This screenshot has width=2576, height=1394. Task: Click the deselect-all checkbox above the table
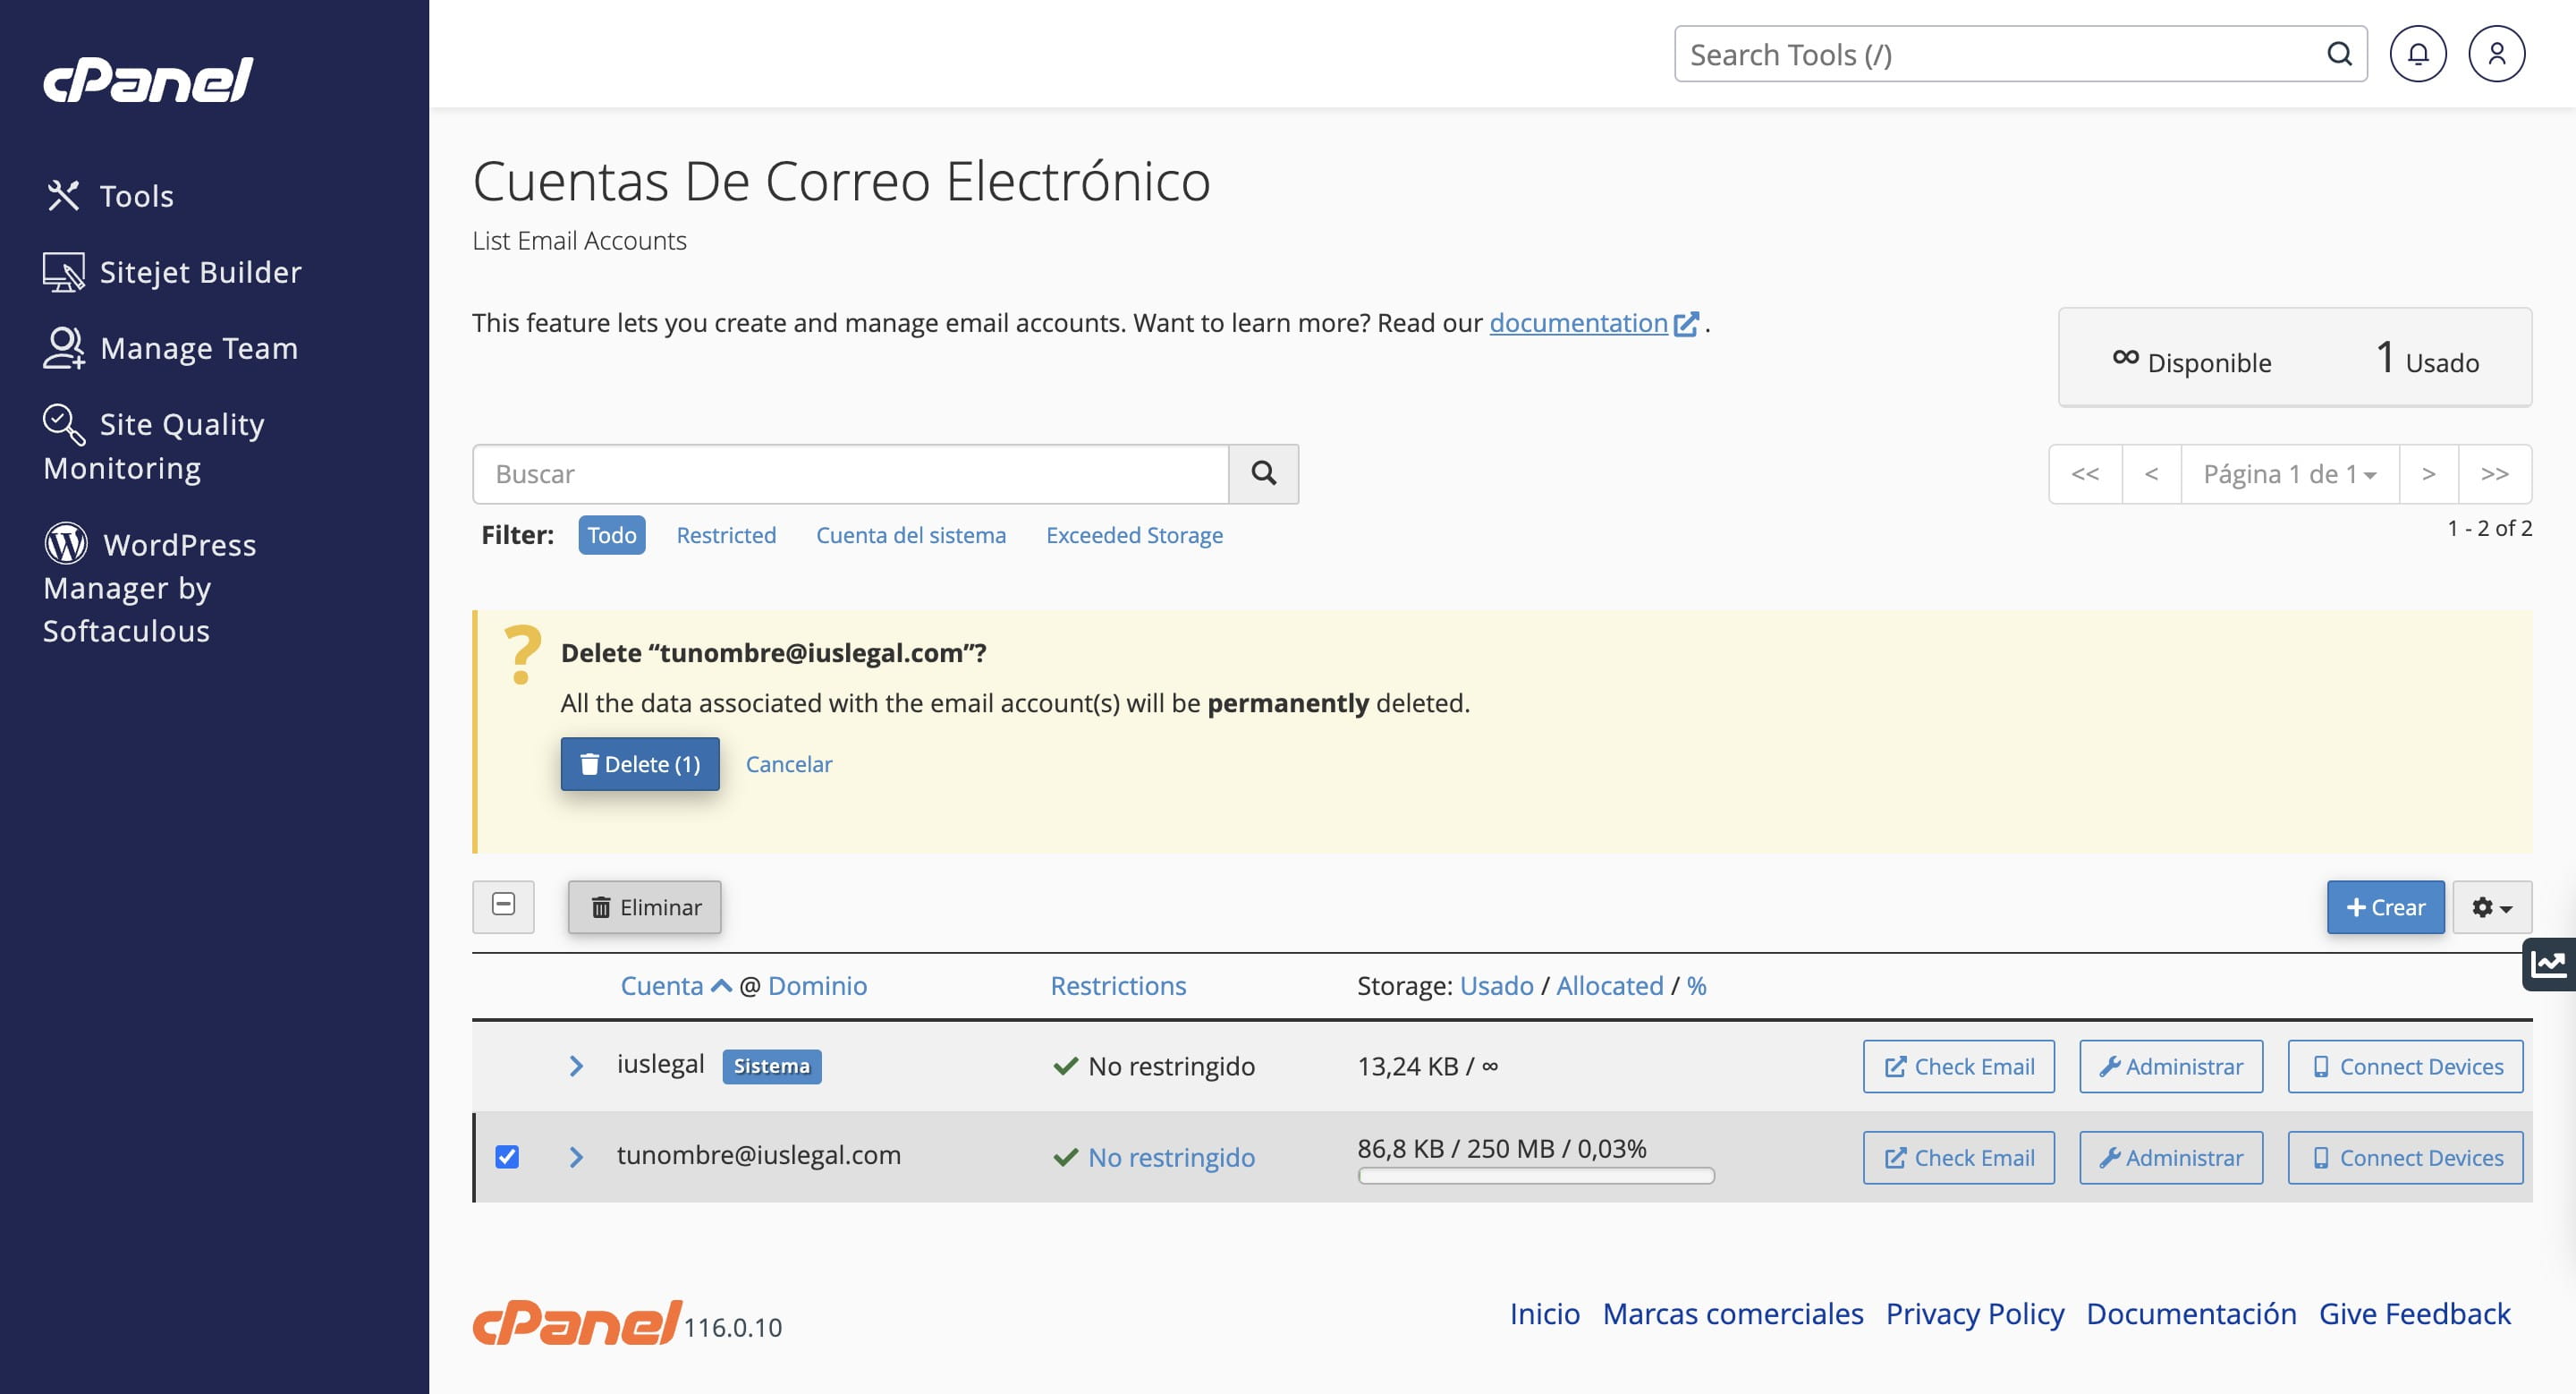click(x=503, y=907)
